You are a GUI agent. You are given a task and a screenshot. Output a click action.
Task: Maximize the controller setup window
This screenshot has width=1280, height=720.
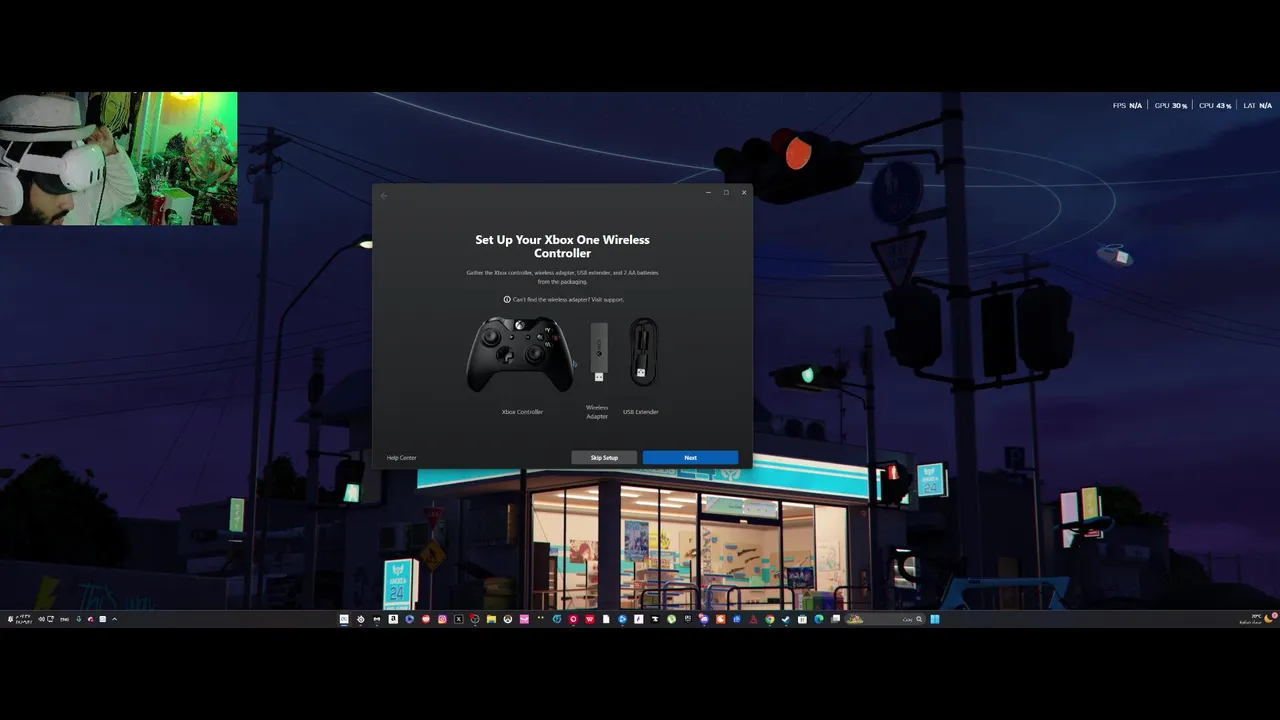(726, 192)
